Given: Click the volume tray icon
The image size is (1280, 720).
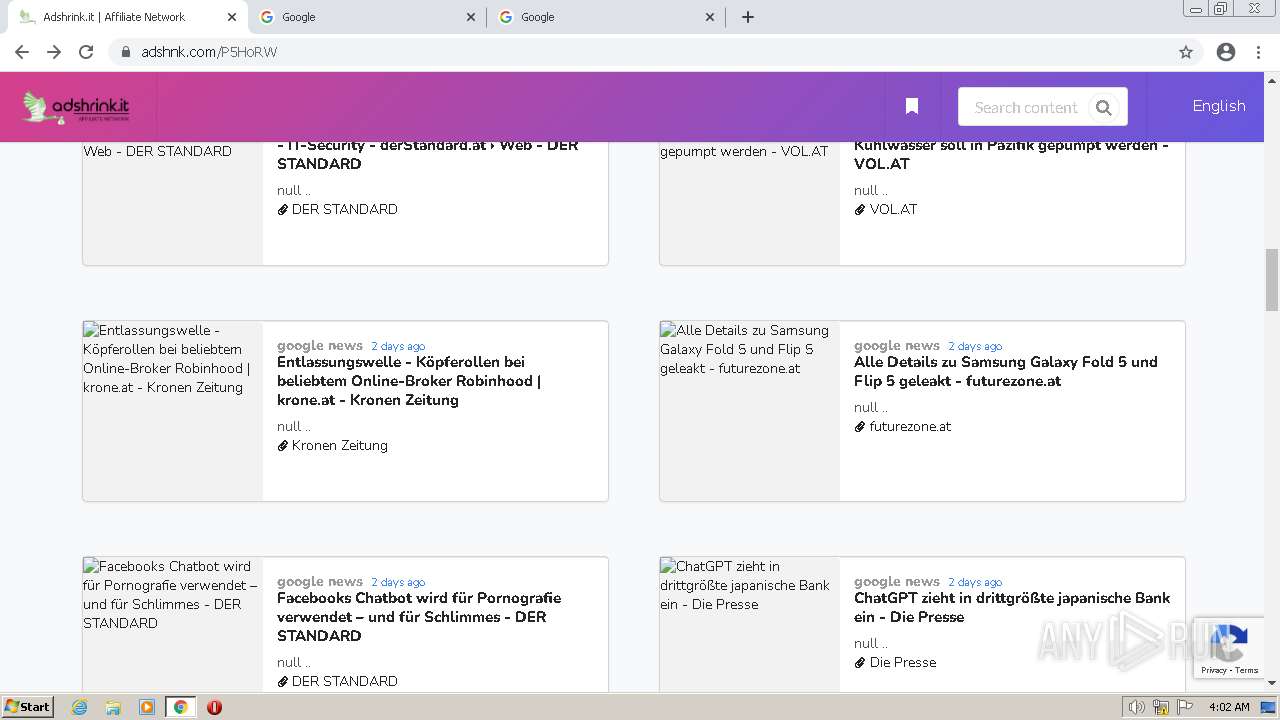Looking at the screenshot, I should pyautogui.click(x=1137, y=707).
